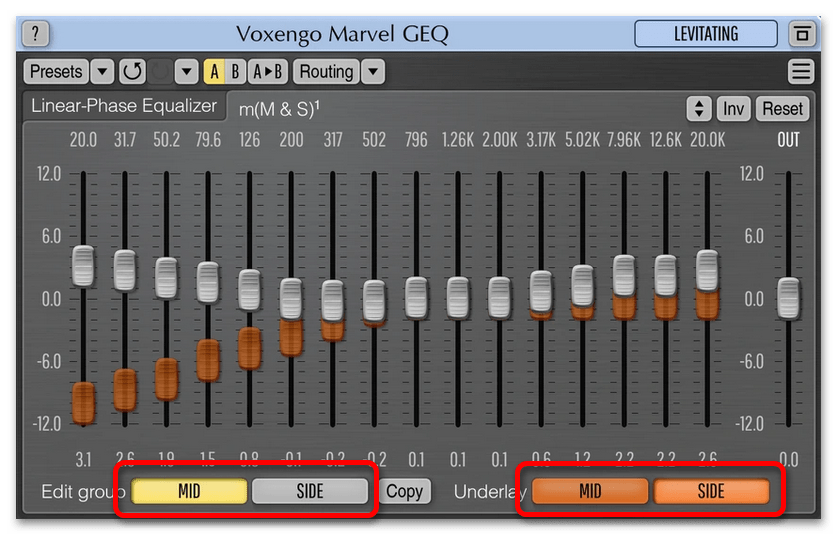The image size is (837, 535).
Task: Copy state A to B
Action: pos(267,72)
